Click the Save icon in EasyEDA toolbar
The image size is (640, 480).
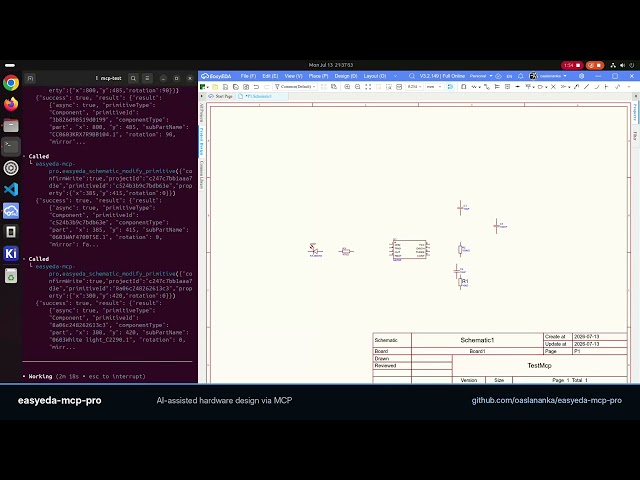225,87
